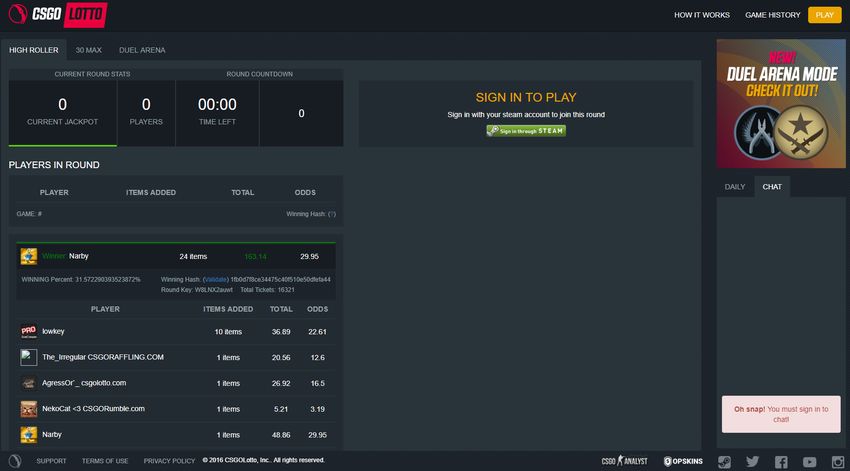Click the 22.61 odds value
The width and height of the screenshot is (850, 471).
317,332
